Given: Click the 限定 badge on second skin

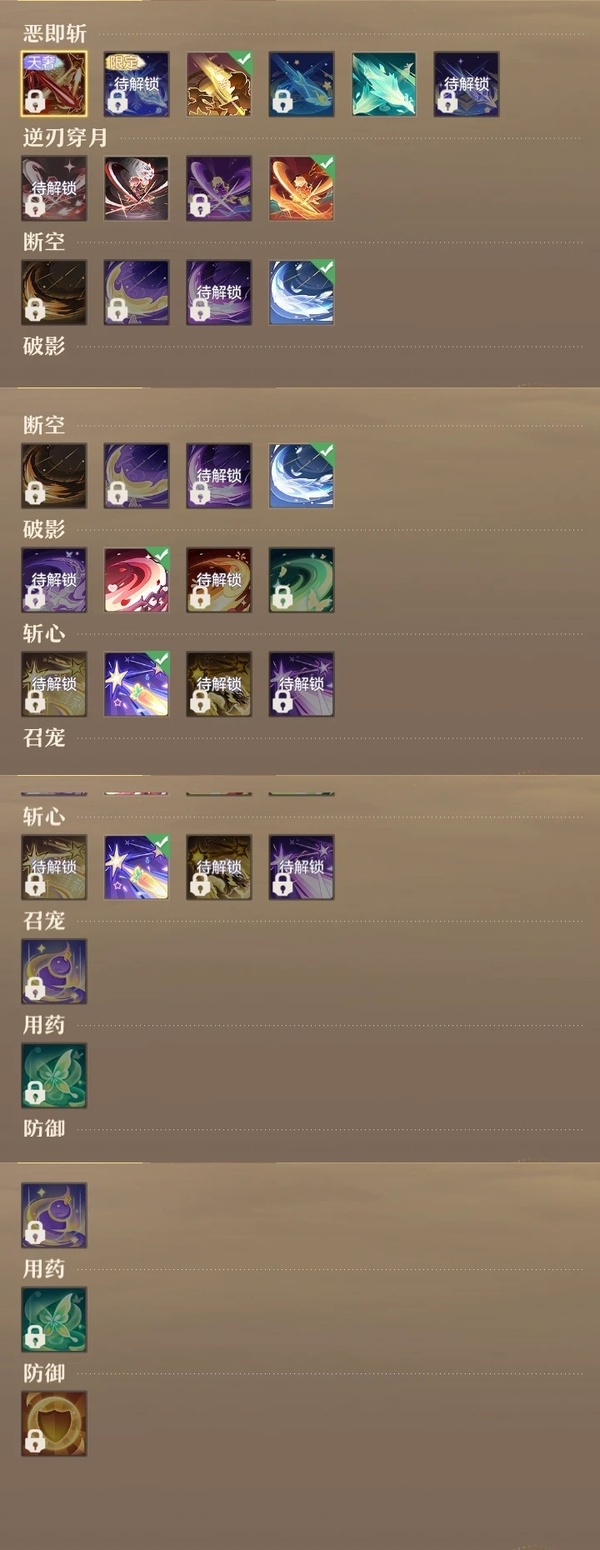Looking at the screenshot, I should coord(122,61).
